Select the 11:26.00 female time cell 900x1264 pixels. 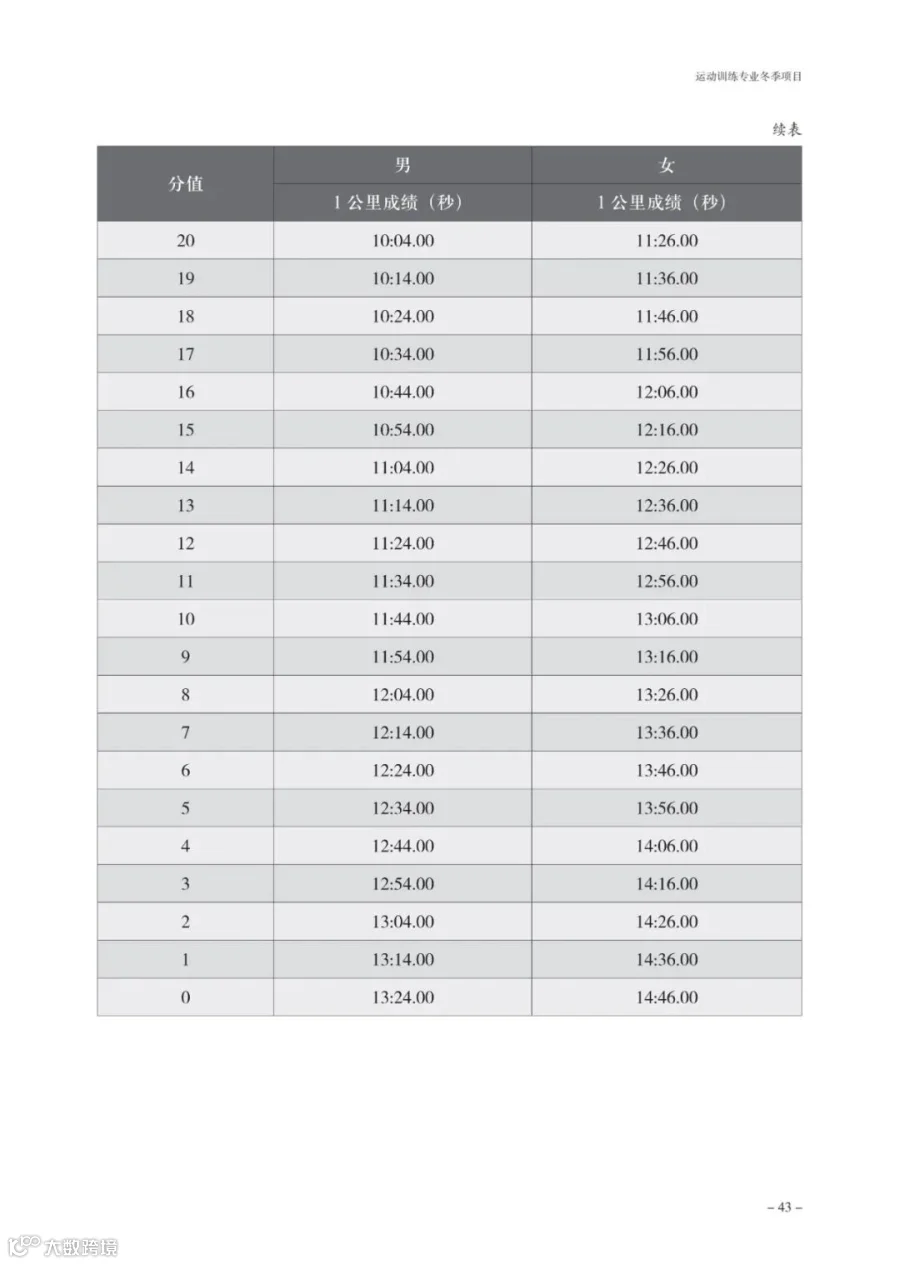(x=667, y=240)
